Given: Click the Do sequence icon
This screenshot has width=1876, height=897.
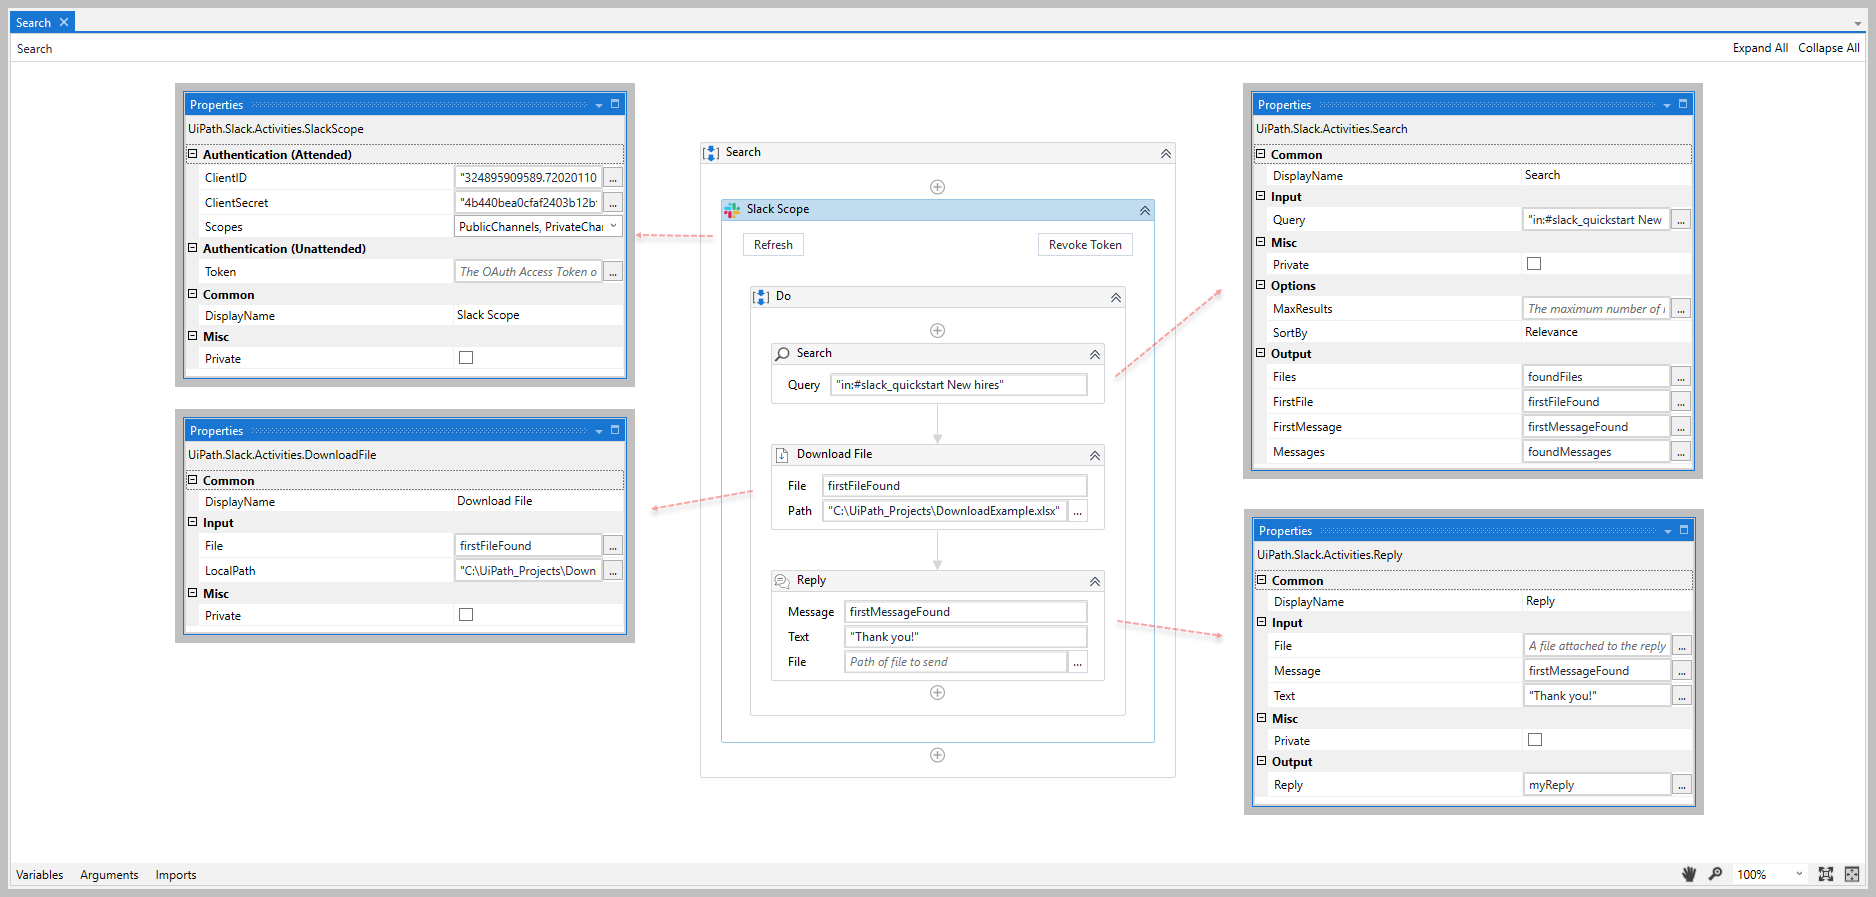Looking at the screenshot, I should tap(761, 297).
